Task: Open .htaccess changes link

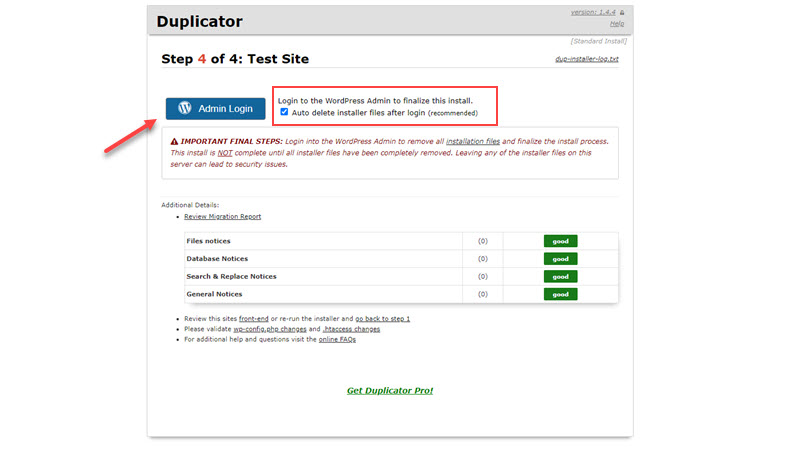Action: (x=351, y=329)
